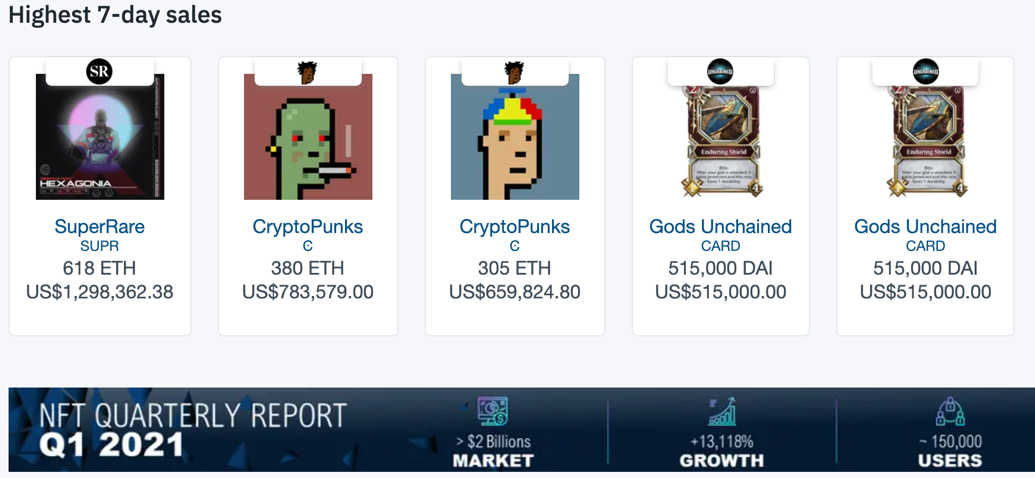Click punk avatar icon above propeller-hat CryptoPunk

[514, 71]
